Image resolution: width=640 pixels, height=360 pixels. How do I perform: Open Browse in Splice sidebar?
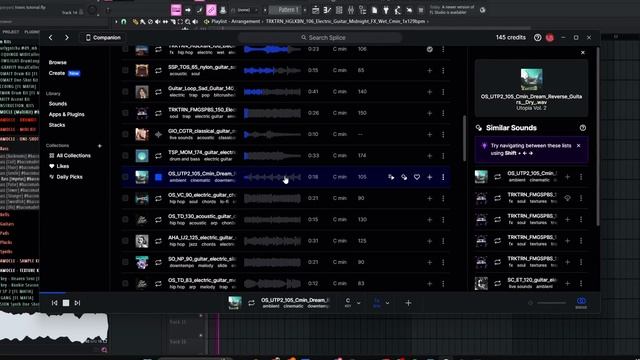tap(58, 62)
